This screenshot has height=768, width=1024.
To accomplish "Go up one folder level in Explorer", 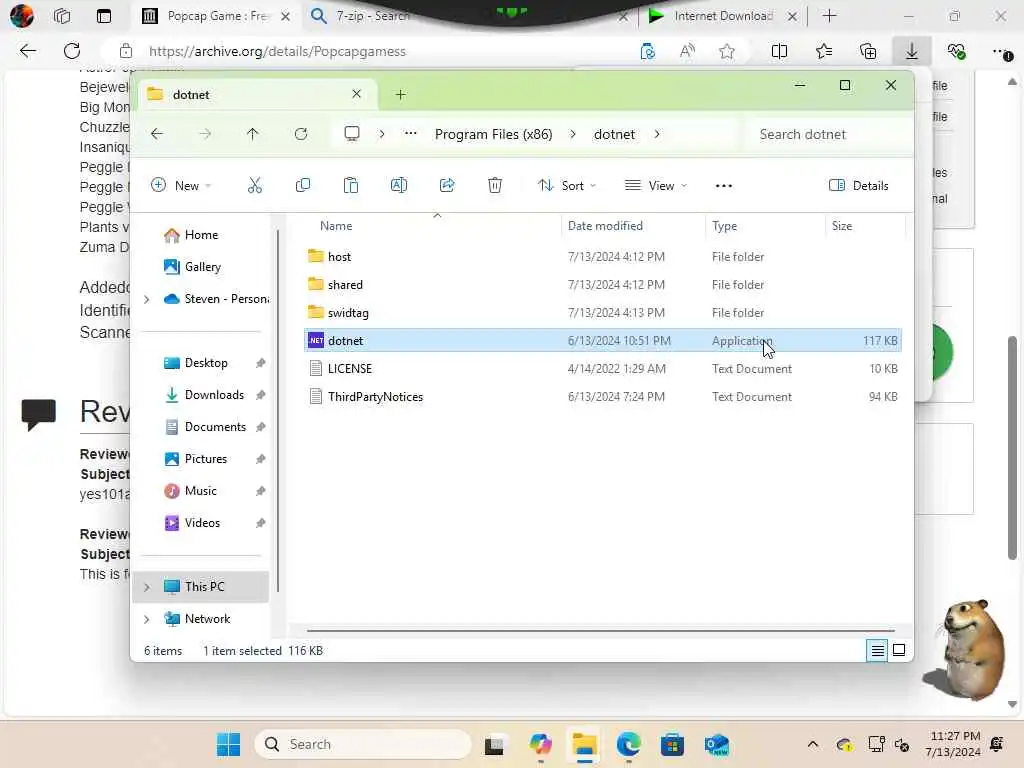I will point(253,134).
